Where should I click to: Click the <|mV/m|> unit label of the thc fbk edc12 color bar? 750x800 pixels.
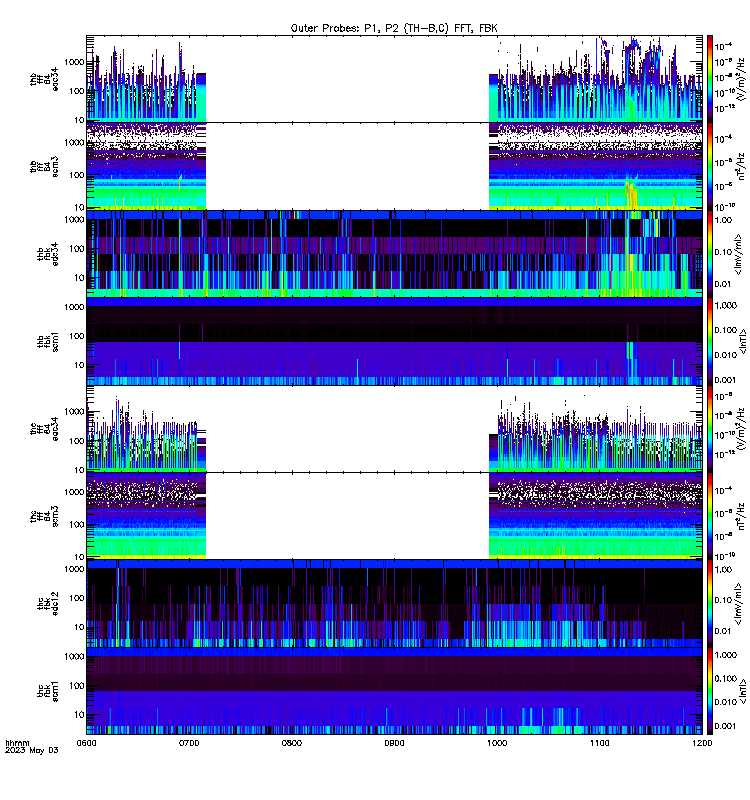(x=737, y=604)
